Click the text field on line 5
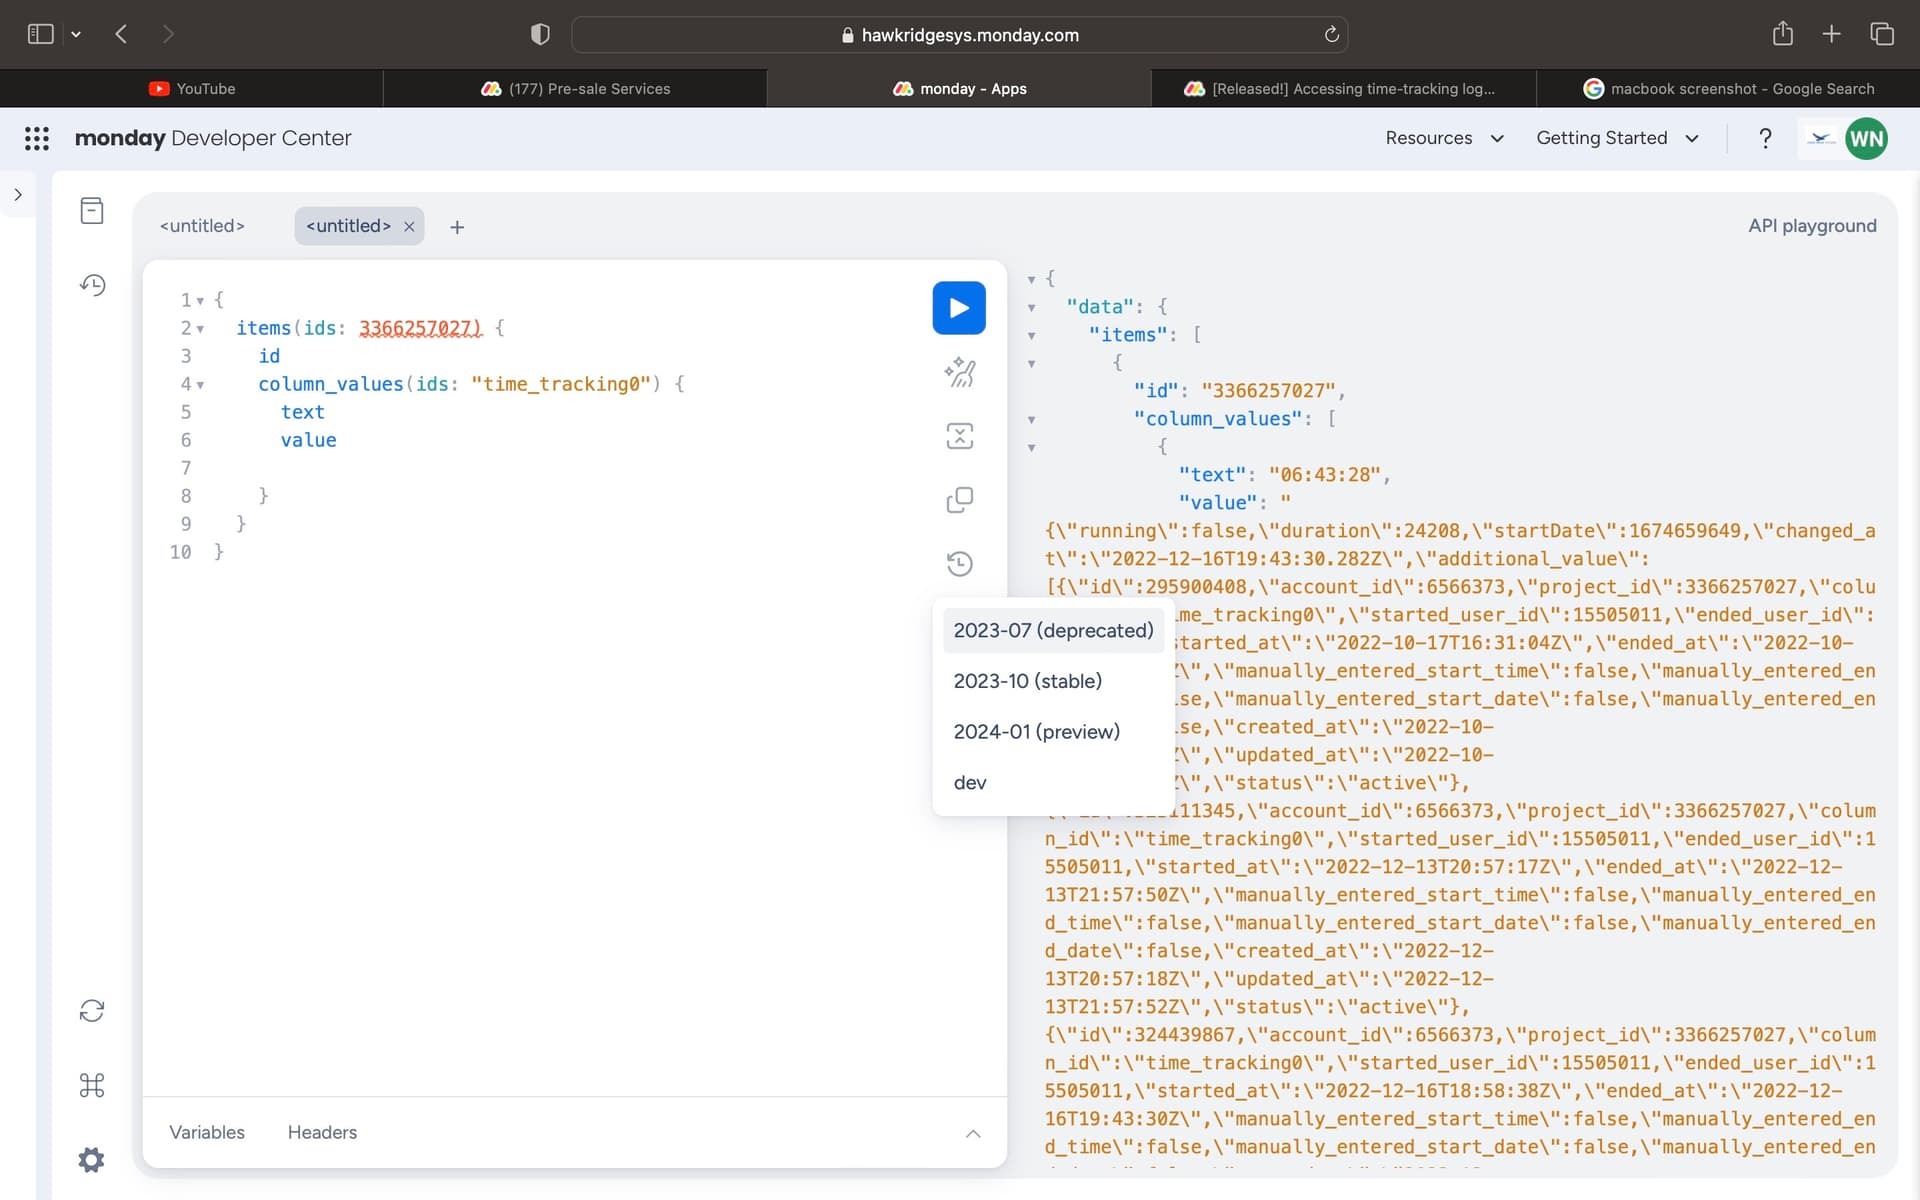The width and height of the screenshot is (1920, 1200). click(x=302, y=412)
